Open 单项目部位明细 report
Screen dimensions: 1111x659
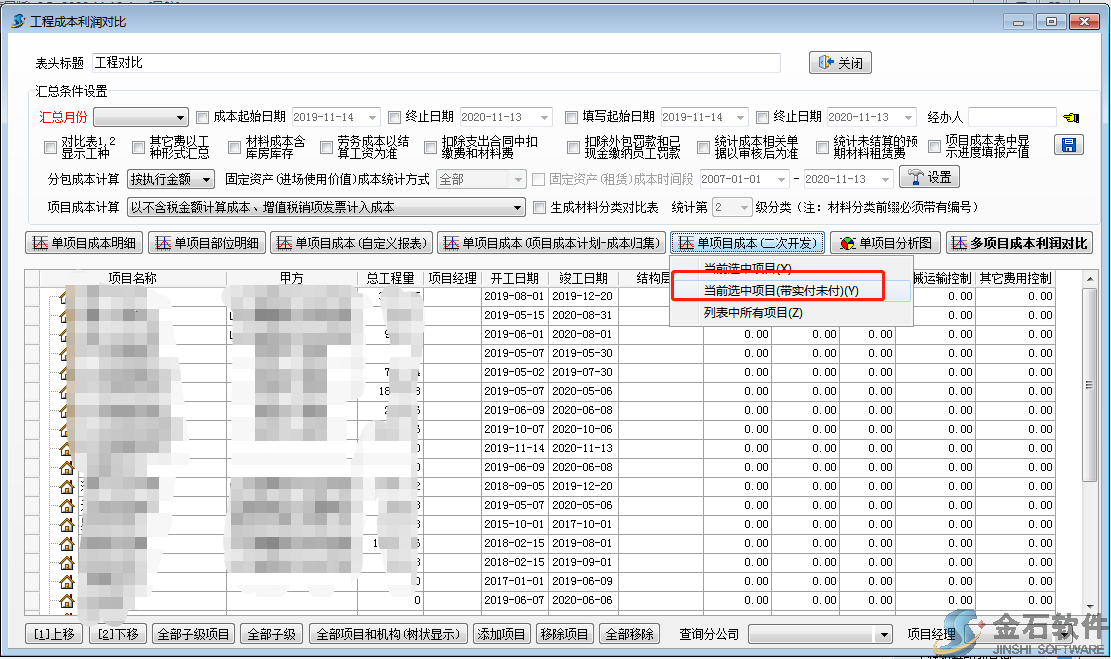coord(208,243)
